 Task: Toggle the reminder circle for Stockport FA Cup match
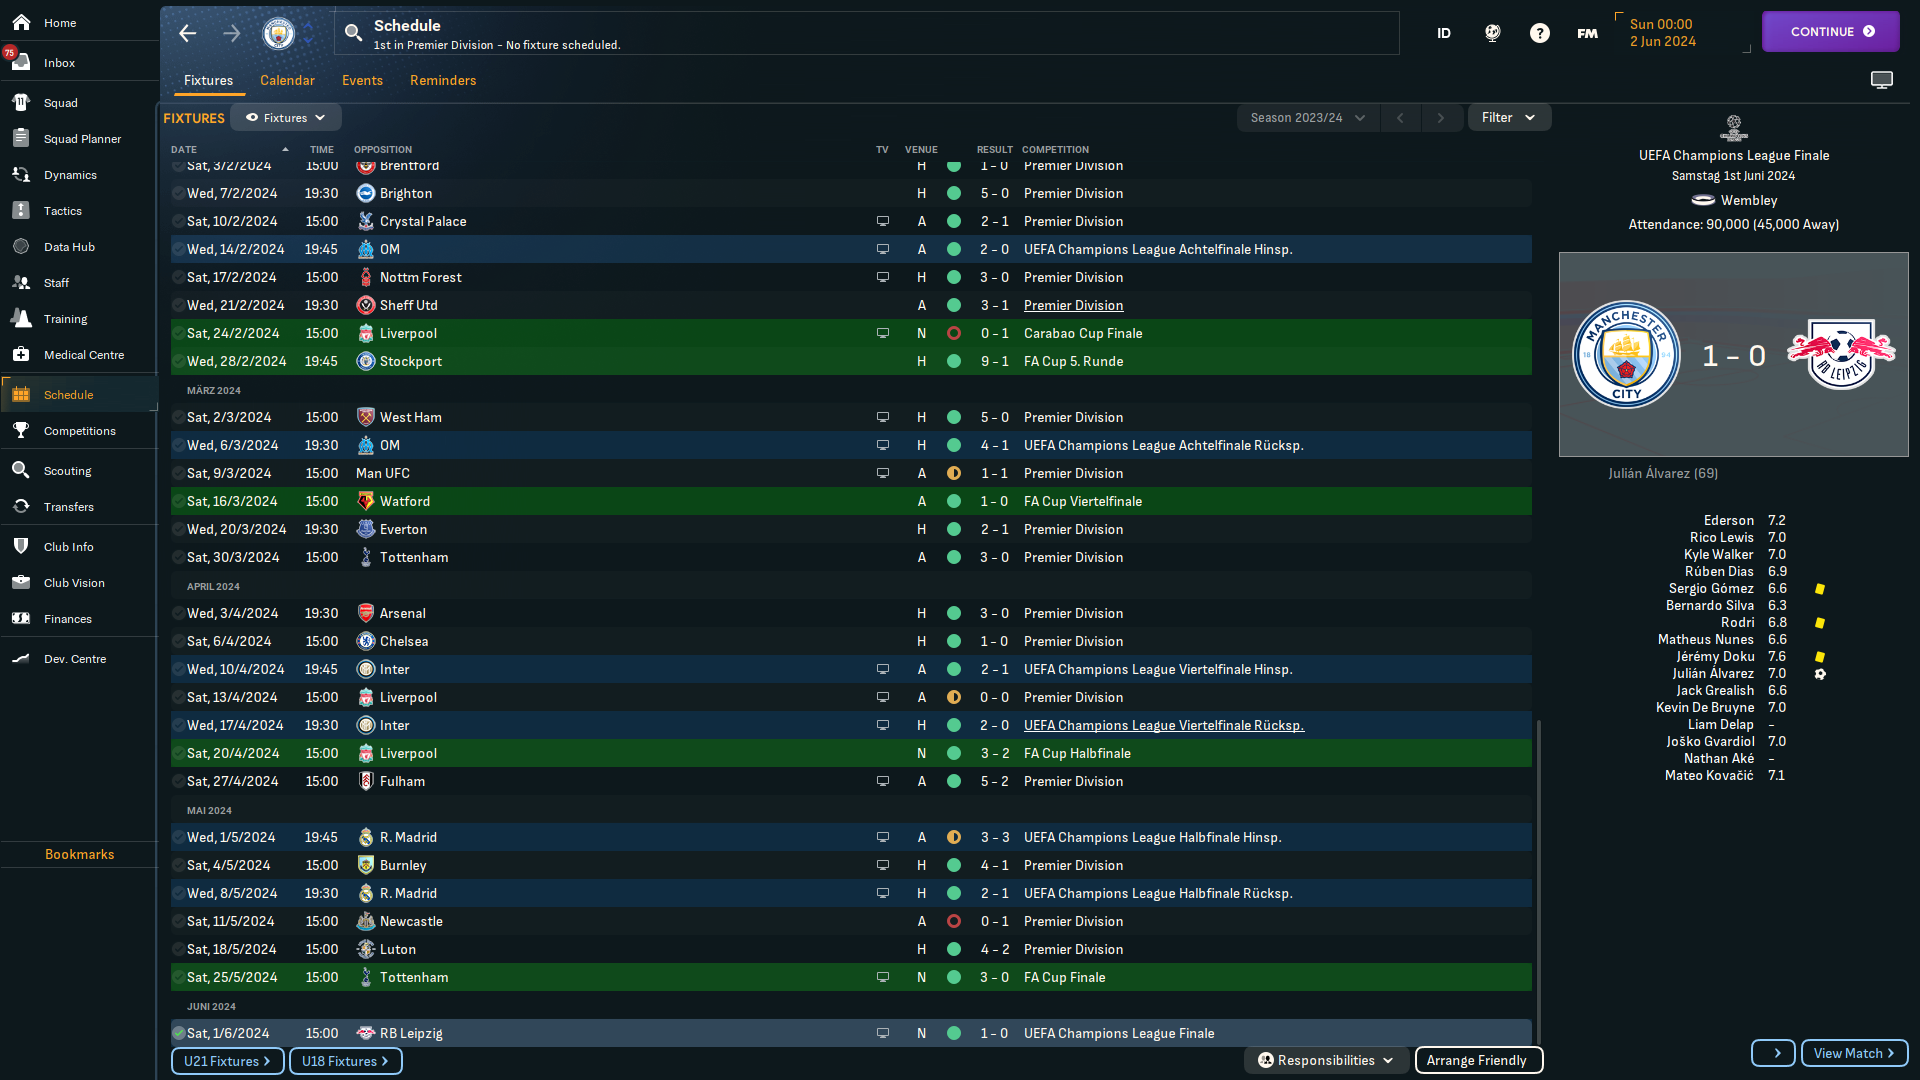[179, 361]
